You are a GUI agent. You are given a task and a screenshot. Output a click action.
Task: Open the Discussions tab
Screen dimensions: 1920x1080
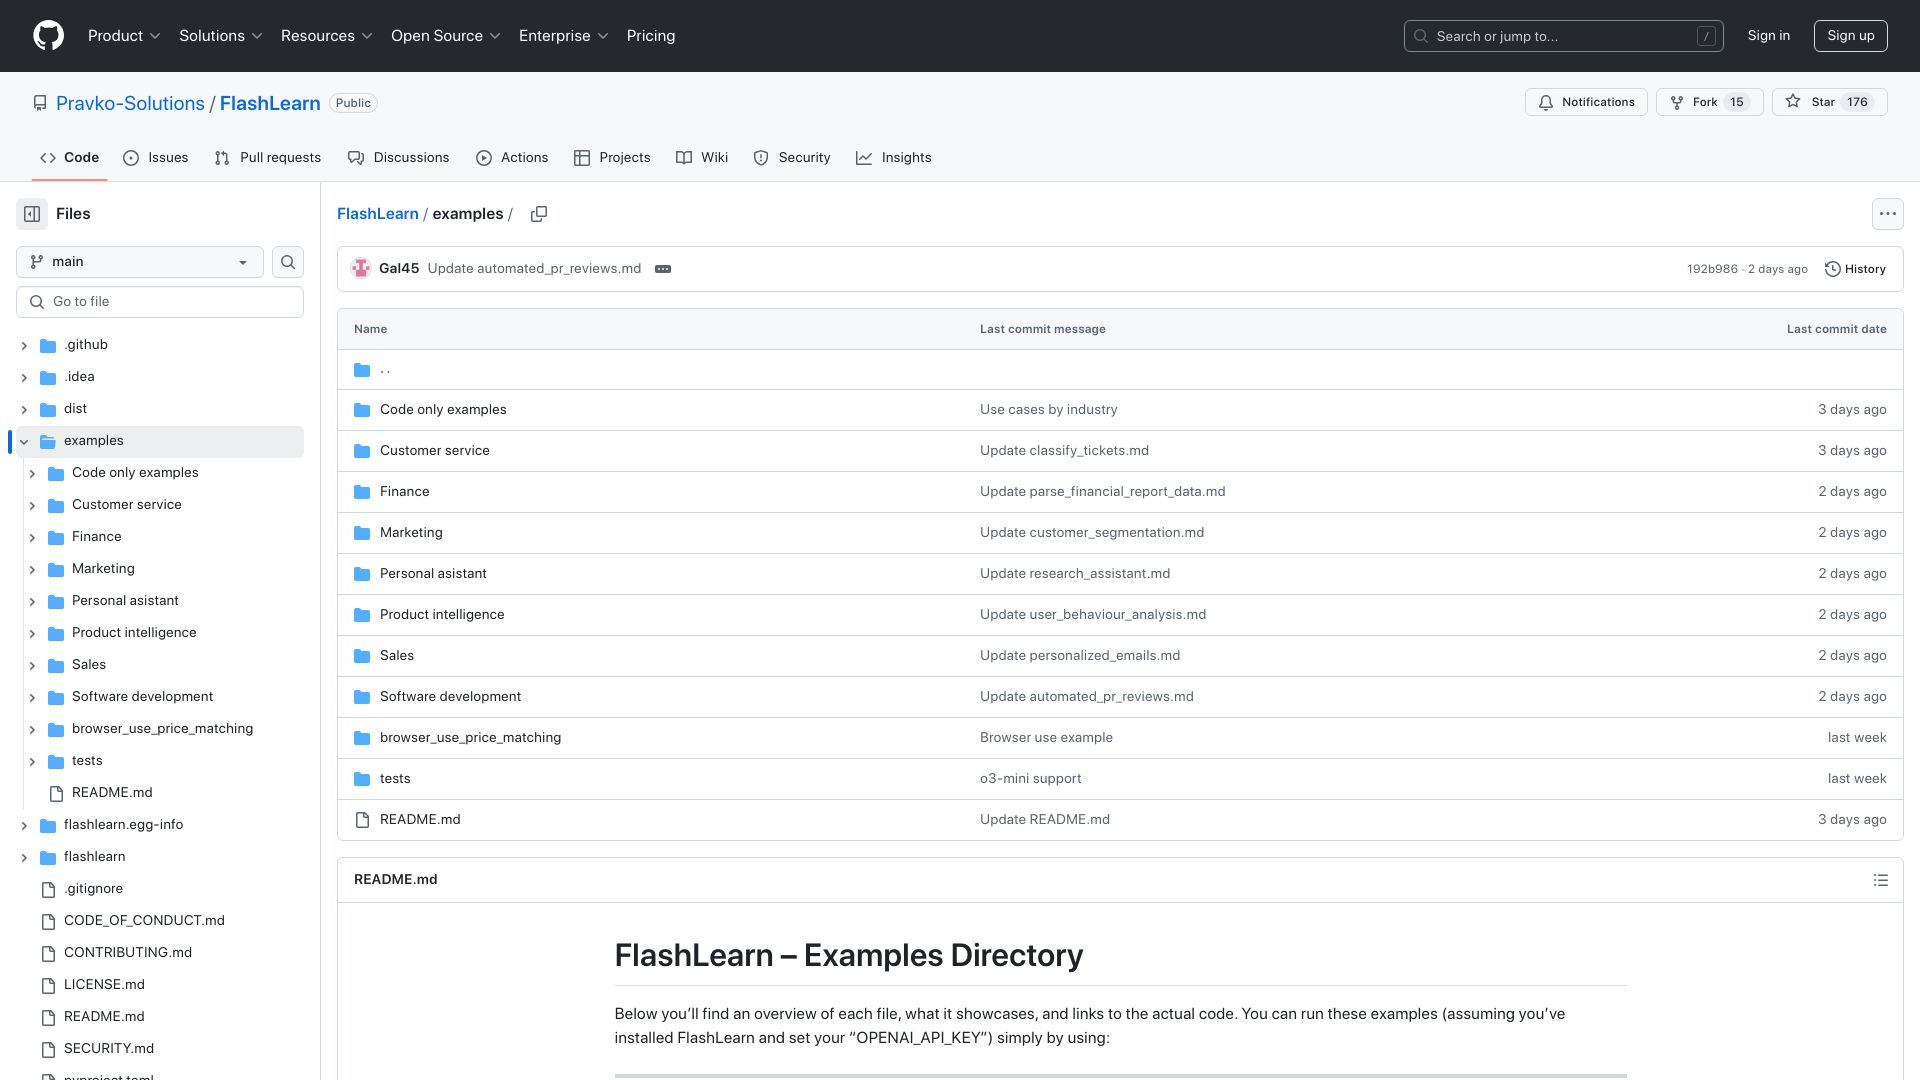(x=399, y=158)
